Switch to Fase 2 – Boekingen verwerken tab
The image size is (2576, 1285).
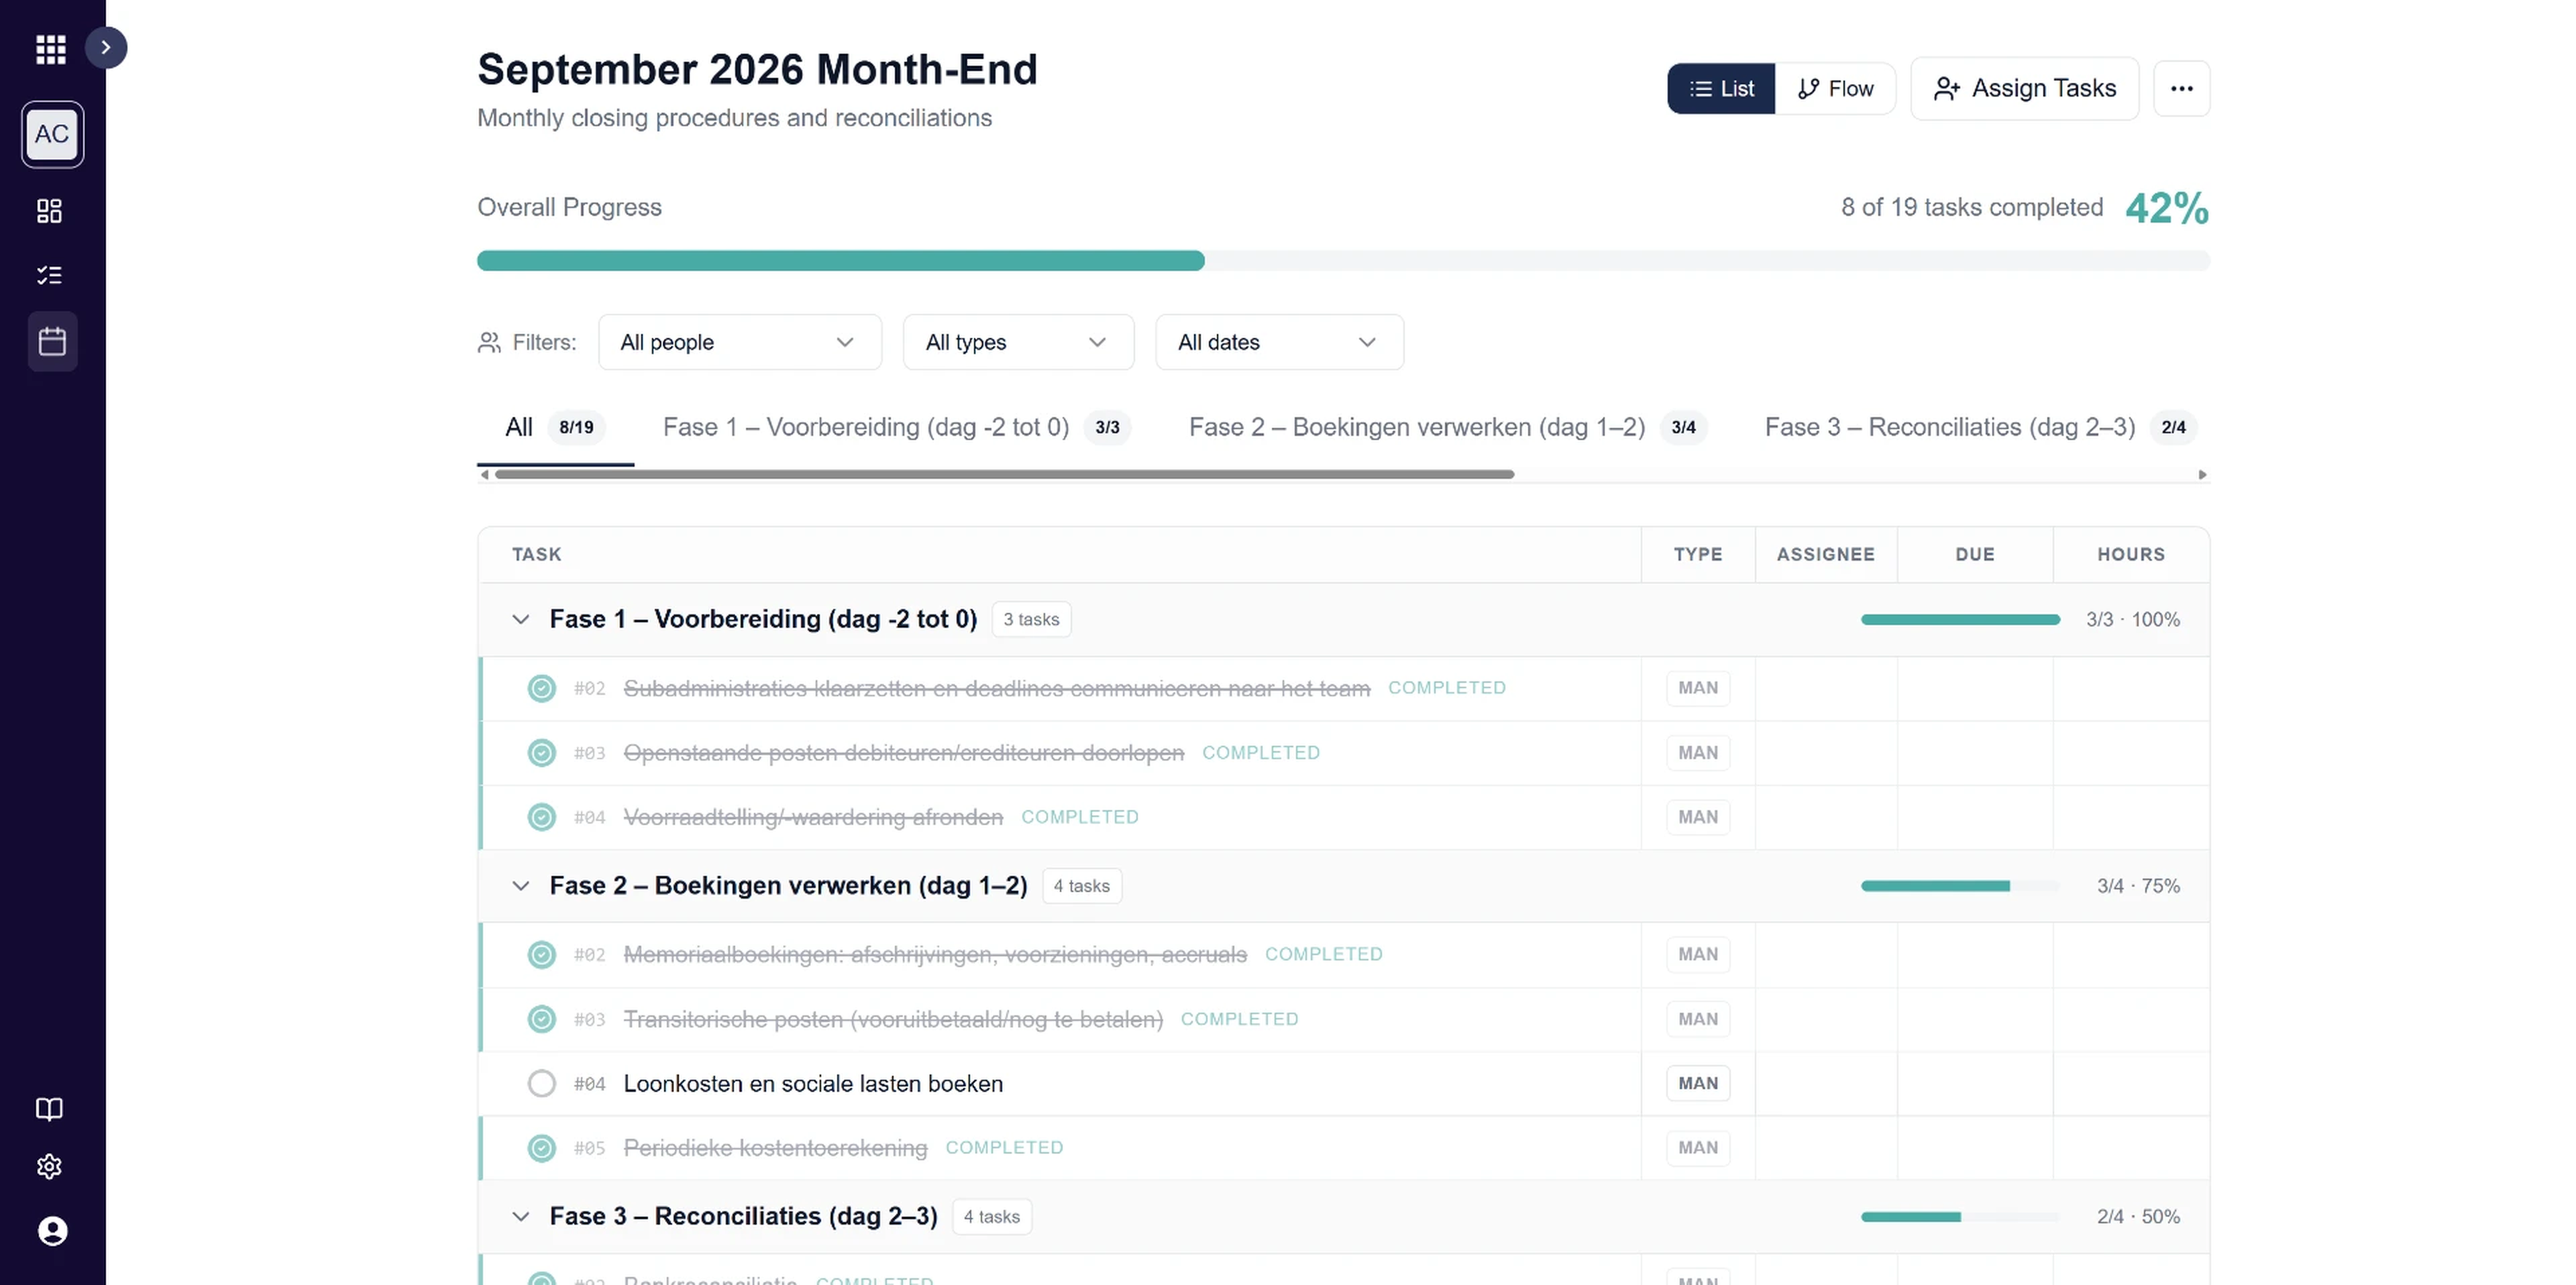click(x=1447, y=428)
